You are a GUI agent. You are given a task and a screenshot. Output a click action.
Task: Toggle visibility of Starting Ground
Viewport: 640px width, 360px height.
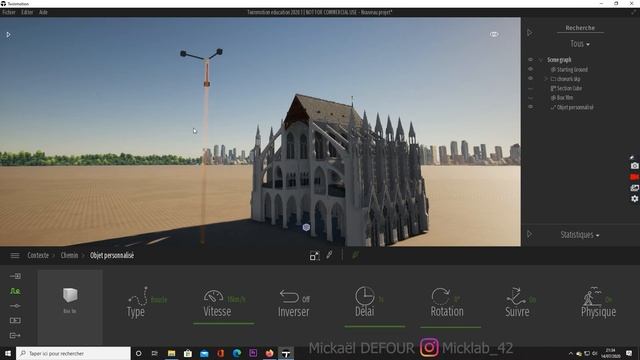[530, 69]
